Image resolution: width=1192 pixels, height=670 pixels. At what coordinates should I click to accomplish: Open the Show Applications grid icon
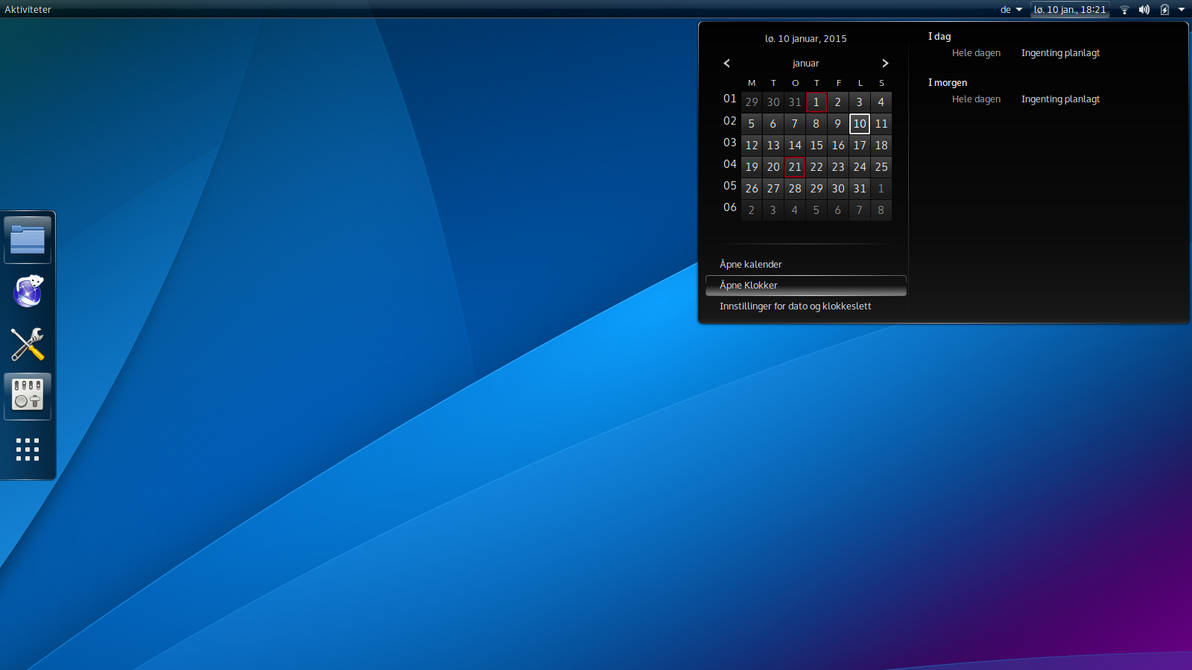click(27, 450)
